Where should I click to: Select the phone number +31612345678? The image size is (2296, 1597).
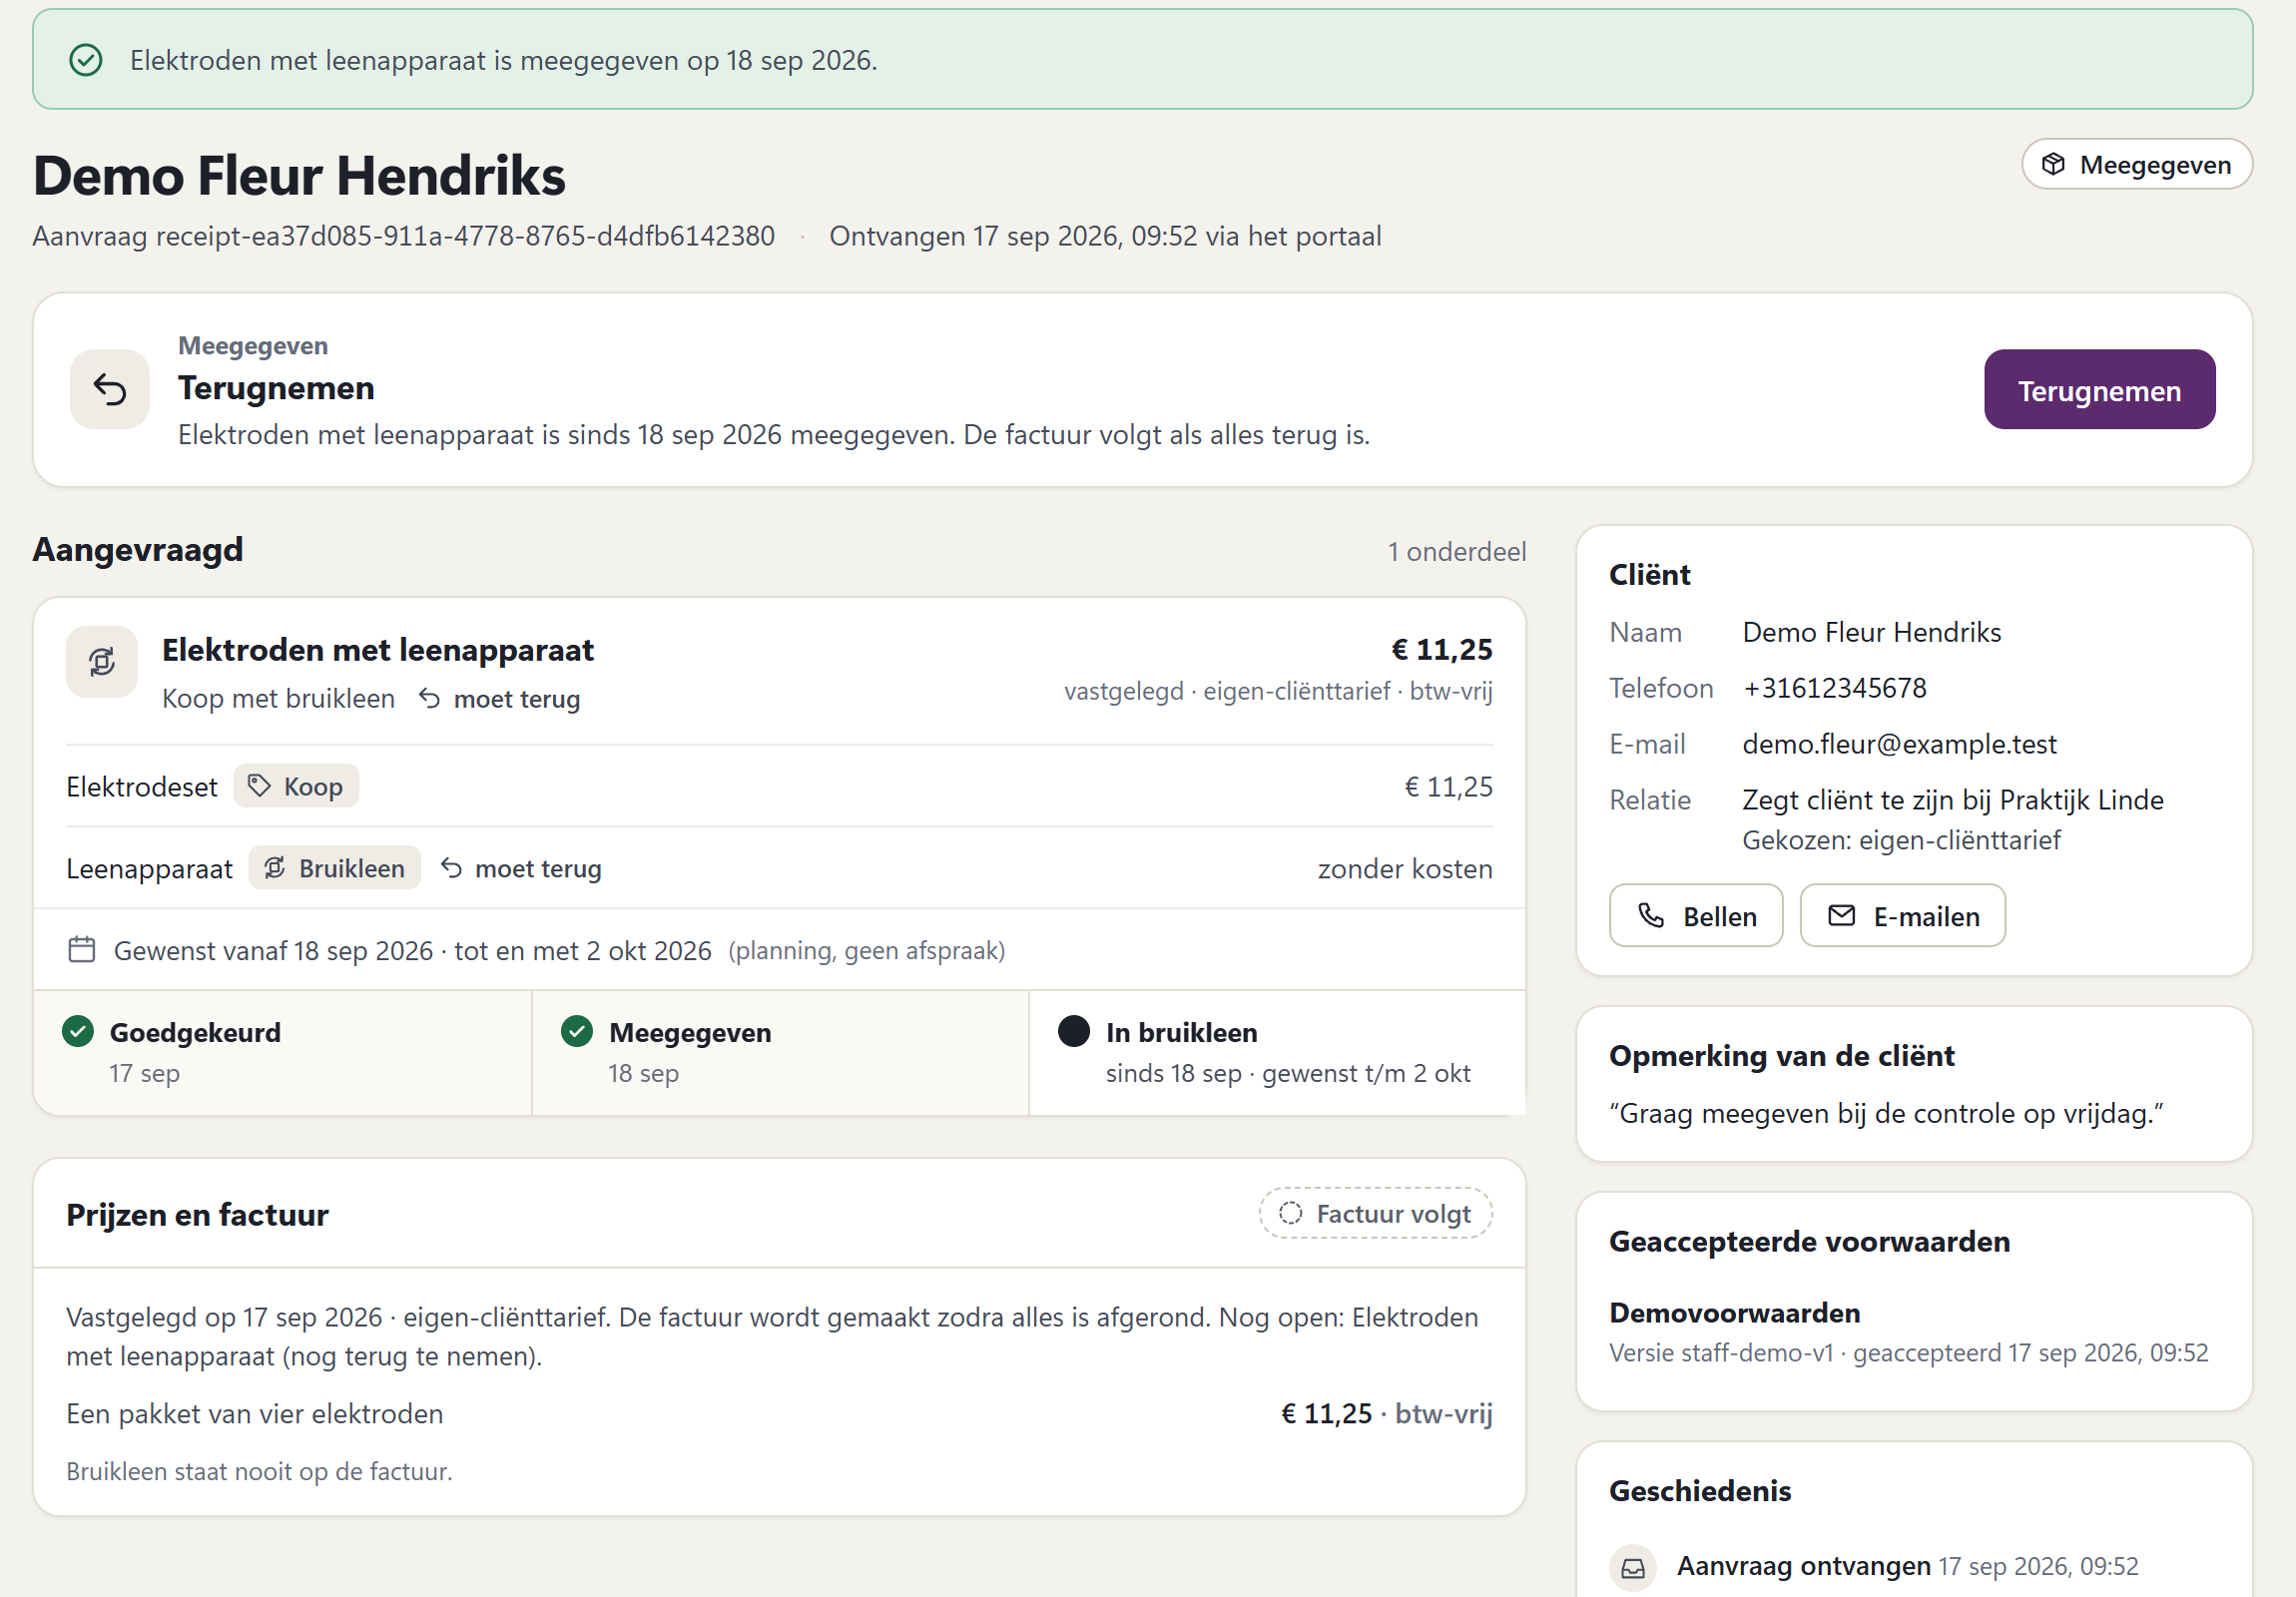click(1835, 688)
